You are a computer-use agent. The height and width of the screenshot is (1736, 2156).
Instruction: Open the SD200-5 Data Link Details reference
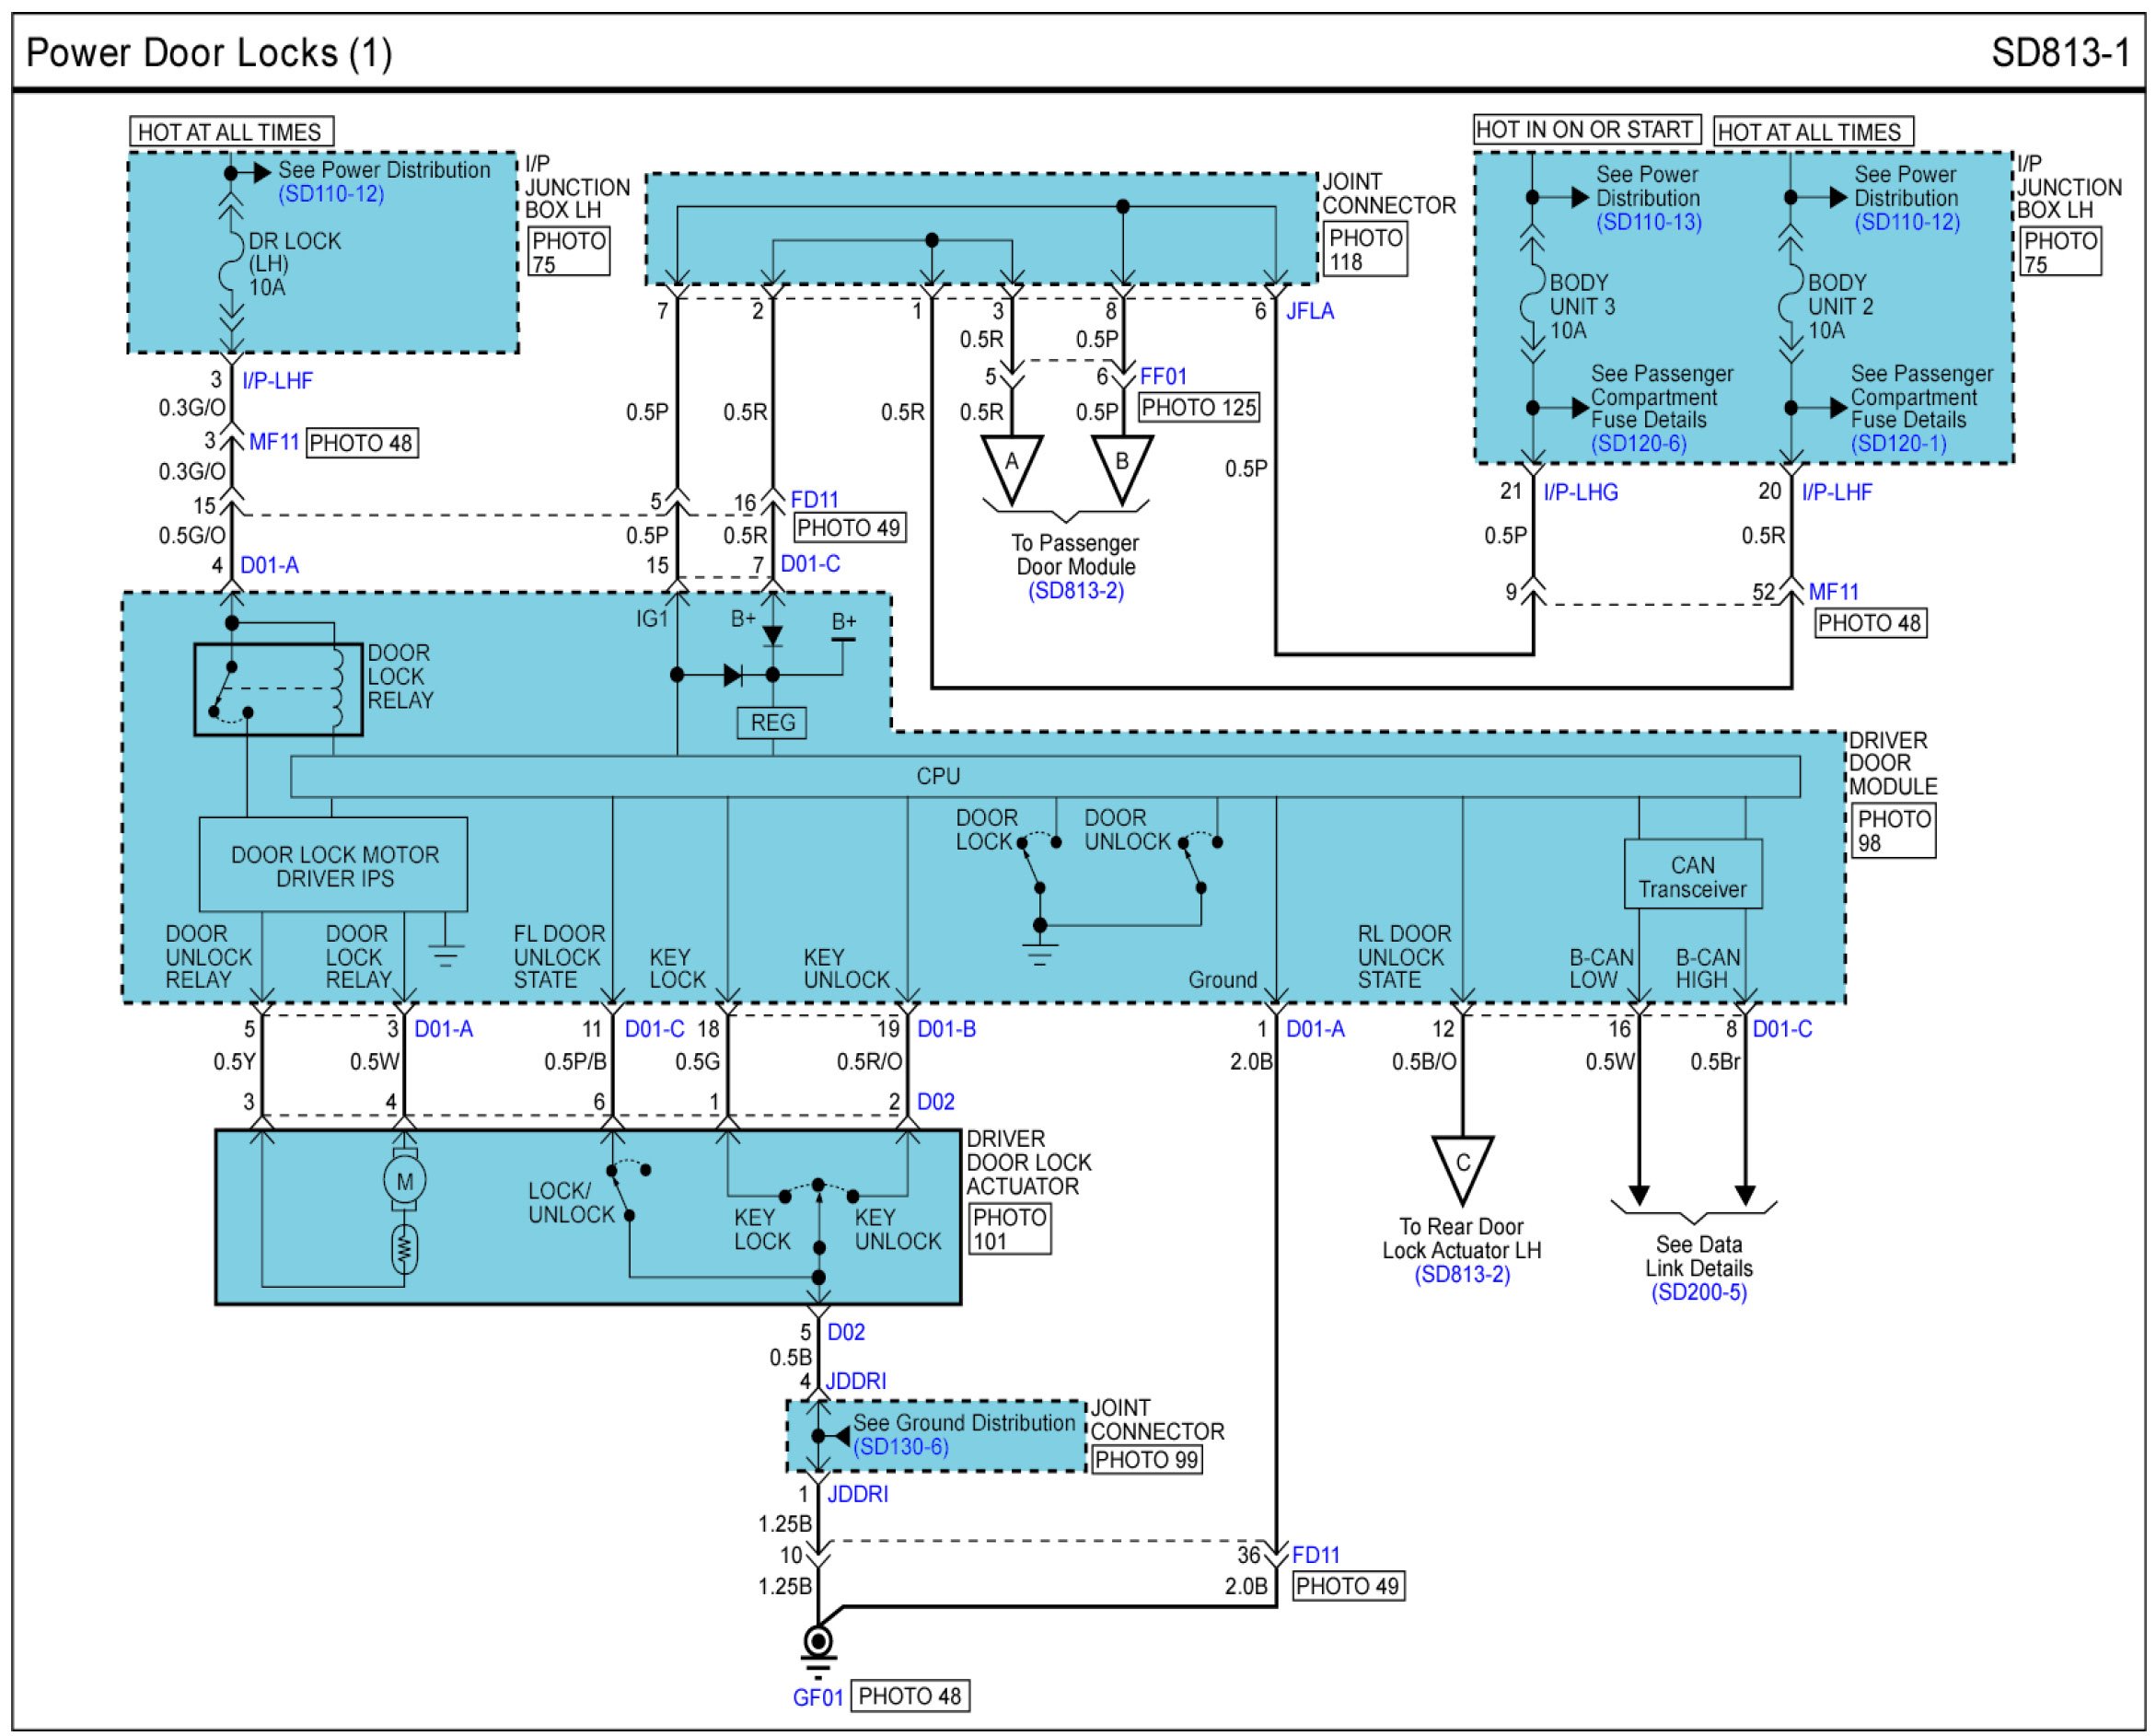click(1699, 1292)
